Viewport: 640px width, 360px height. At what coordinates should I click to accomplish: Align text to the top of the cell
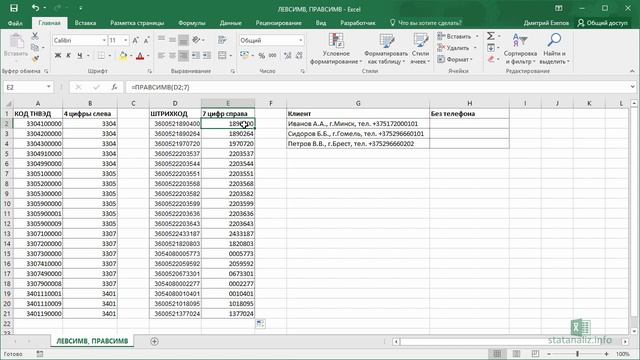(x=162, y=40)
